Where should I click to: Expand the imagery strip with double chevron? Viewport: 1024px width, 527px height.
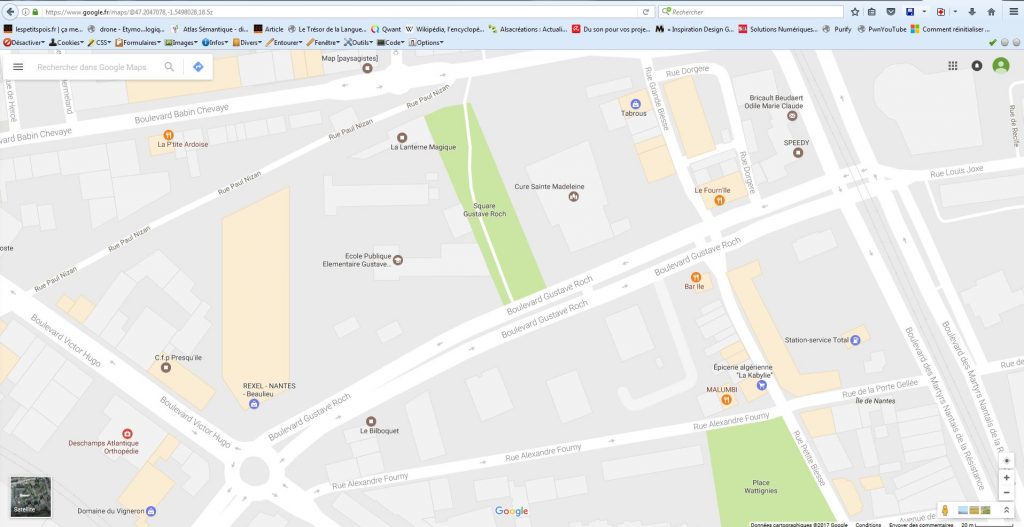pos(1007,511)
